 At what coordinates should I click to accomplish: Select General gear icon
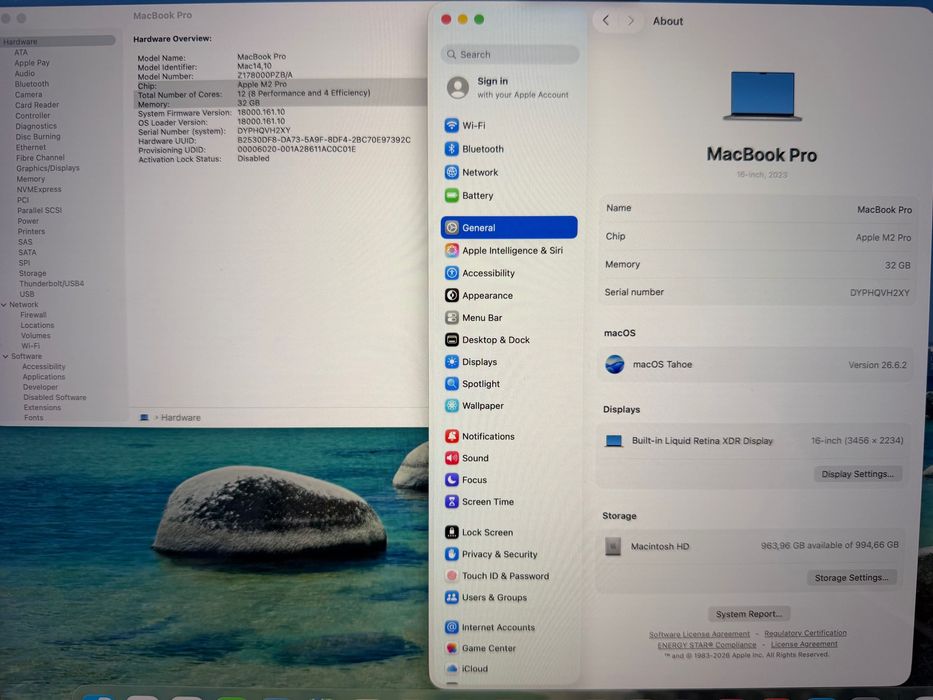(x=452, y=227)
